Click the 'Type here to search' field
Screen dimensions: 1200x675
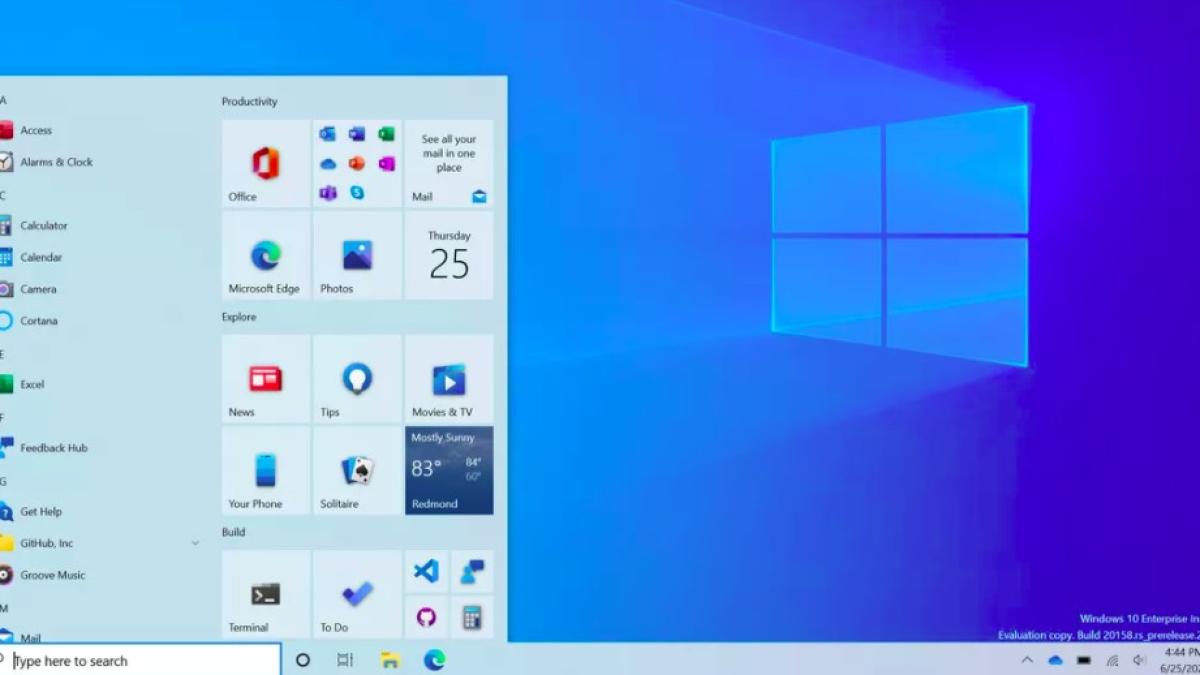pyautogui.click(x=140, y=660)
